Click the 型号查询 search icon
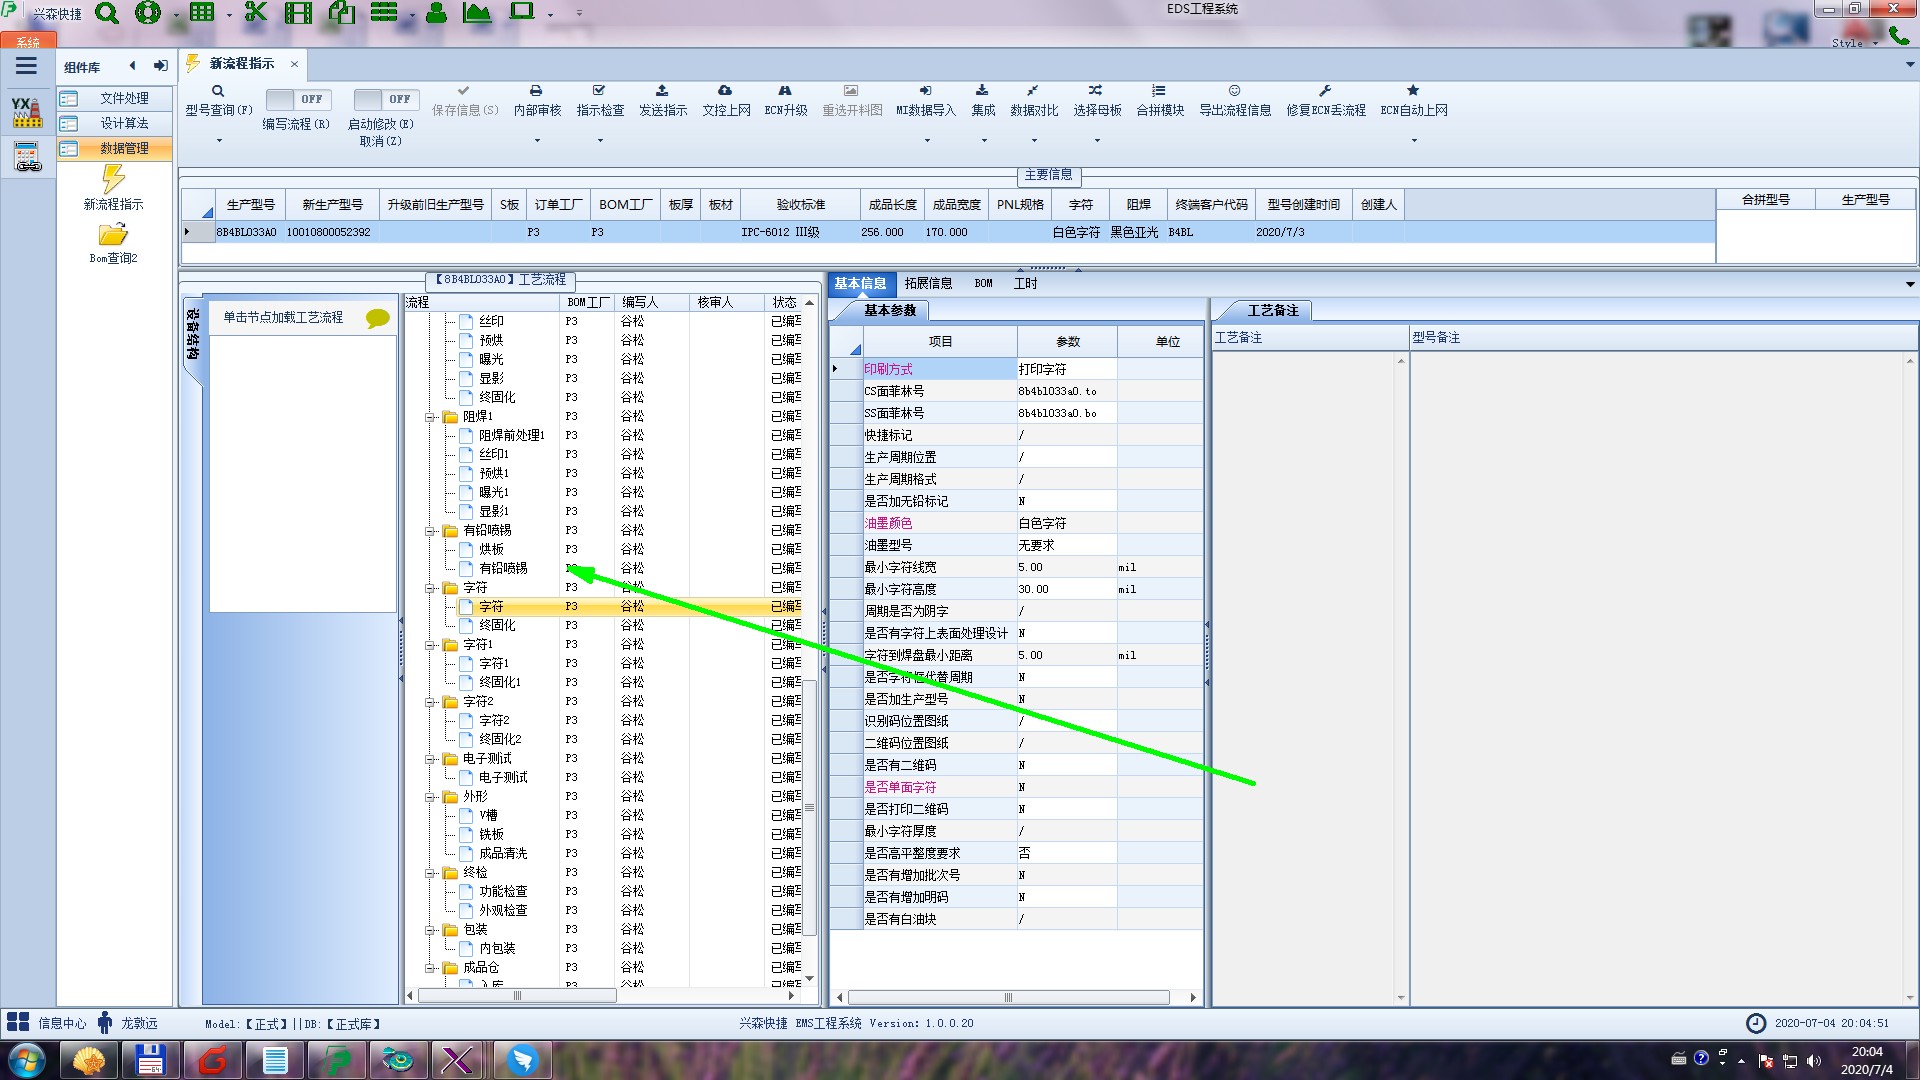 coord(218,91)
